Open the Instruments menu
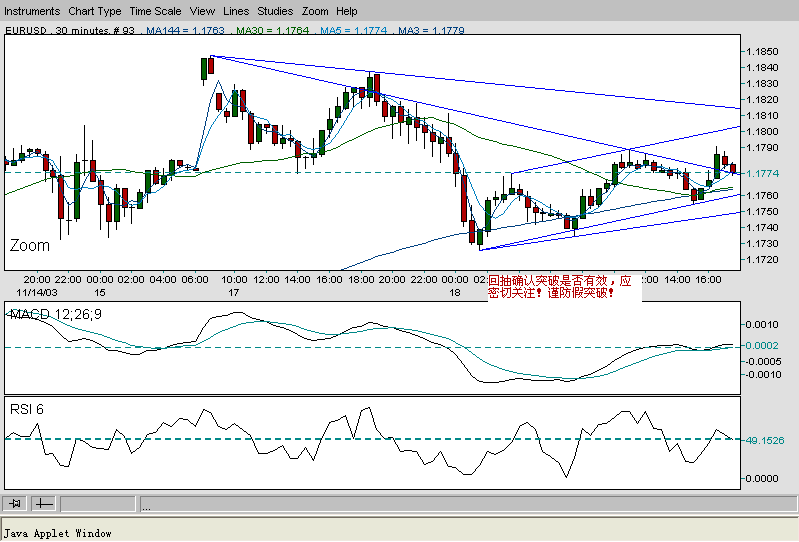The height and width of the screenshot is (542, 799). [x=32, y=11]
